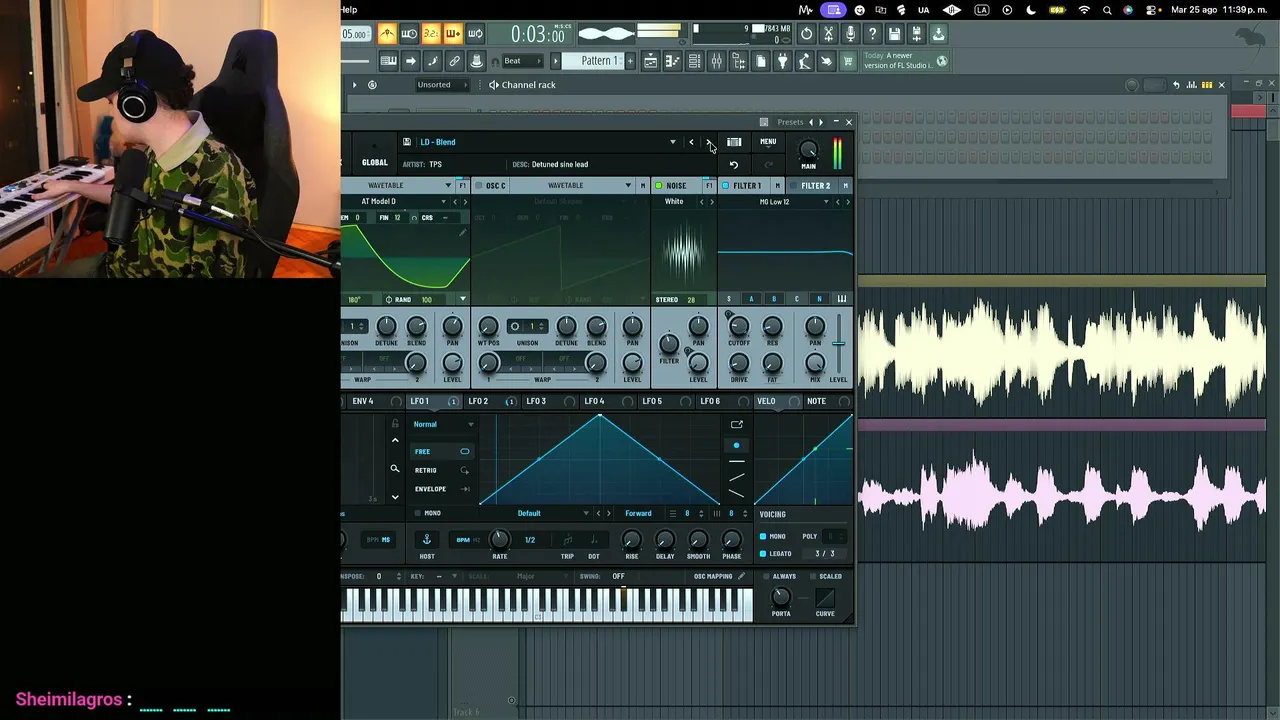
Task: Open macOS menu bar search
Action: click(x=1108, y=10)
